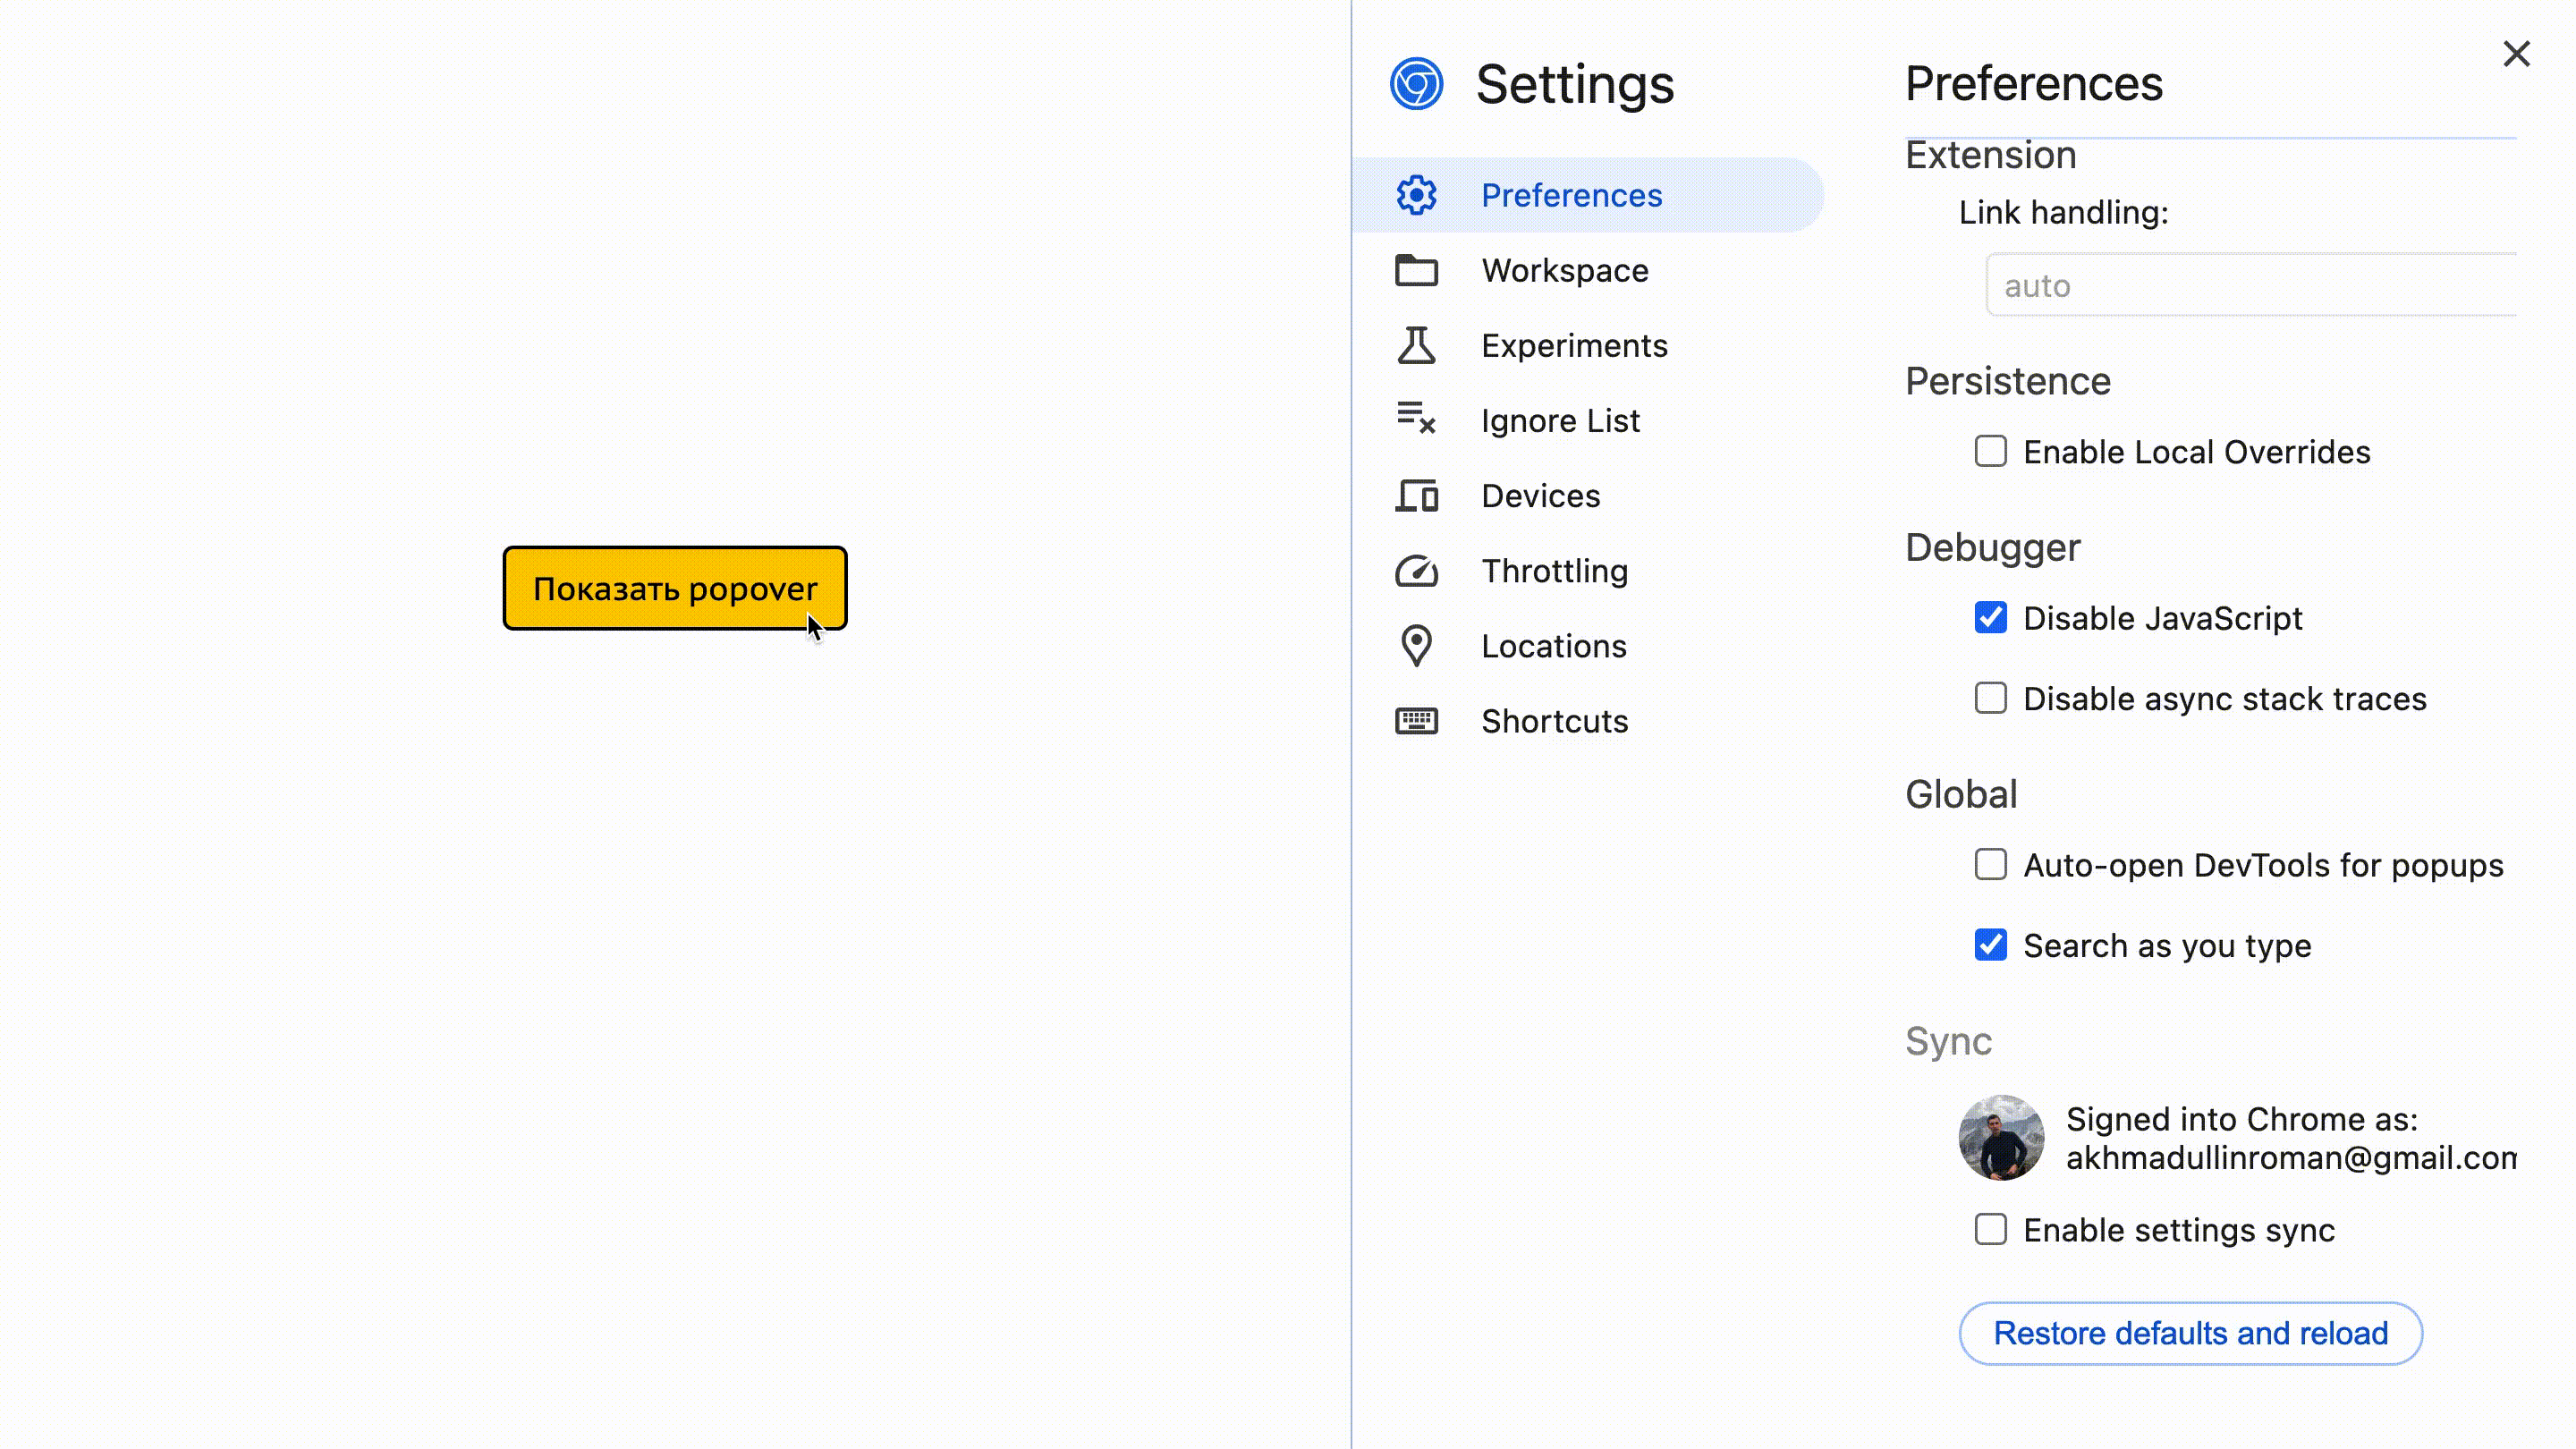Screen dimensions: 2576x1449
Task: Click the Shortcuts keyboard icon
Action: click(1416, 721)
